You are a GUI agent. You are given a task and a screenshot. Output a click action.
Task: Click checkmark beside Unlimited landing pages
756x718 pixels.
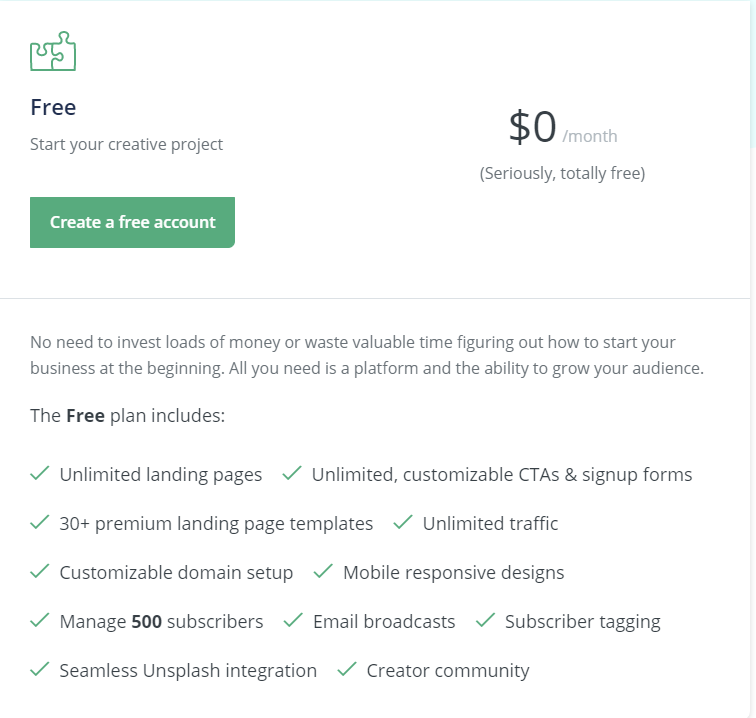(40, 474)
